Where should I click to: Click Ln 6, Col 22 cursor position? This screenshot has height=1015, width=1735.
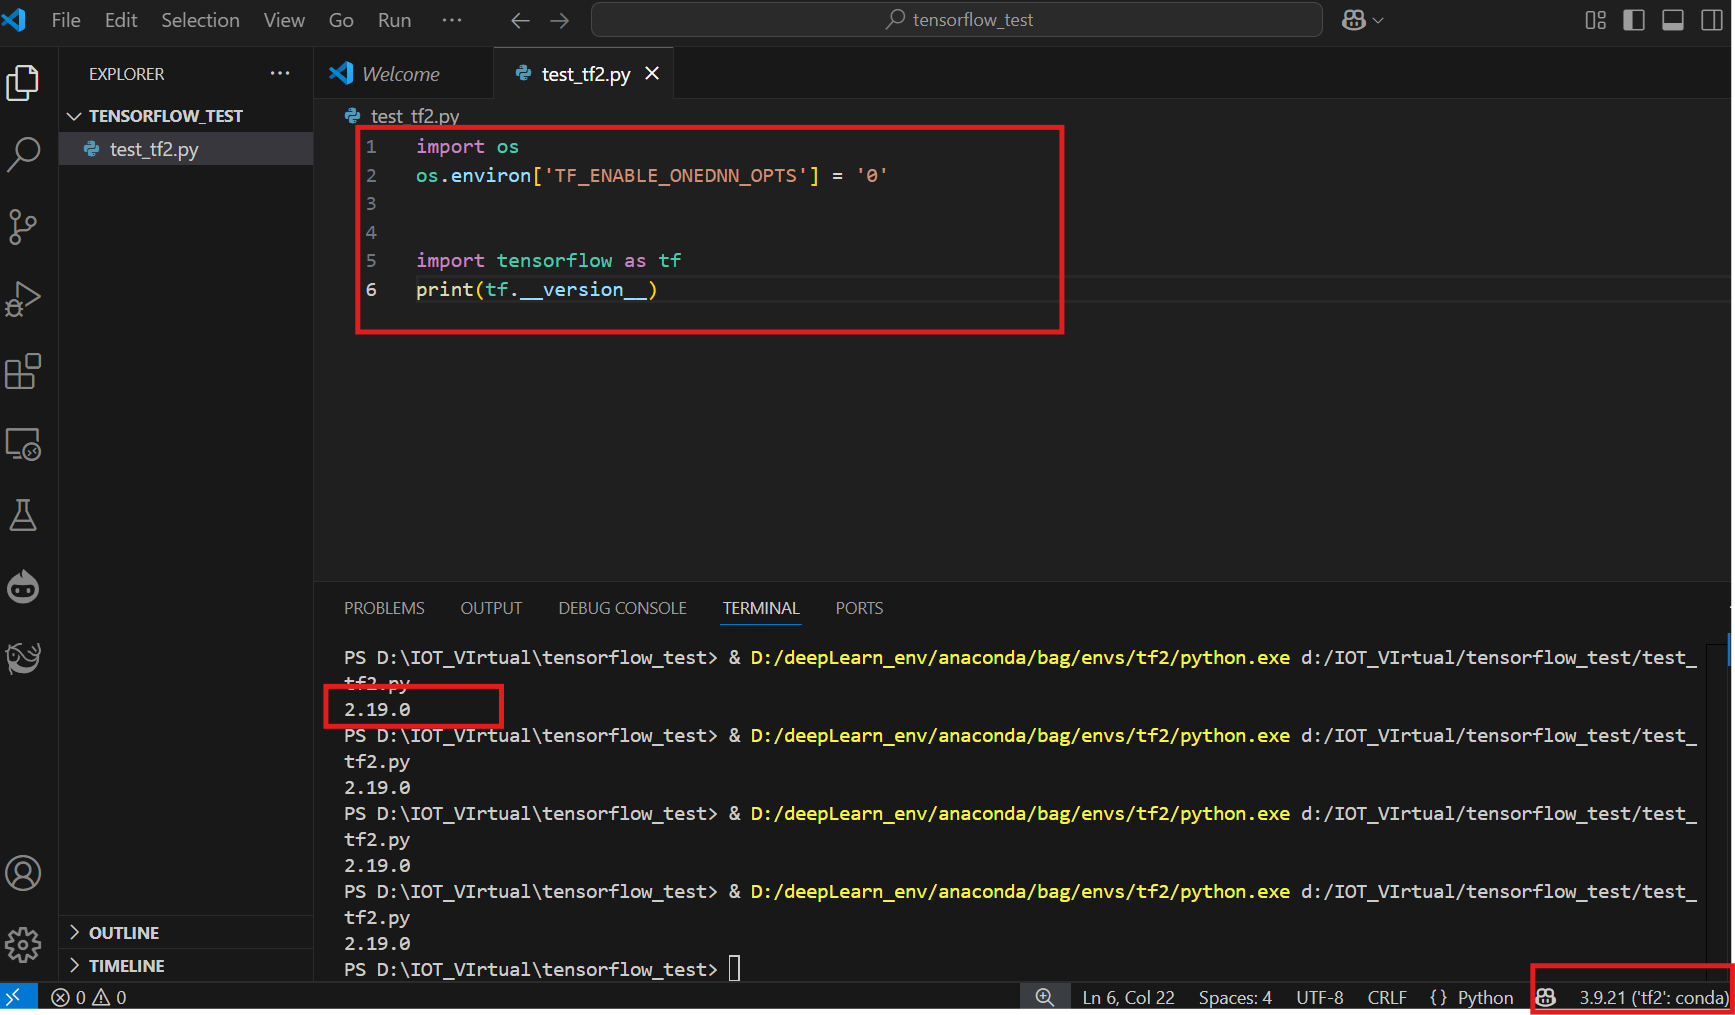(1128, 997)
